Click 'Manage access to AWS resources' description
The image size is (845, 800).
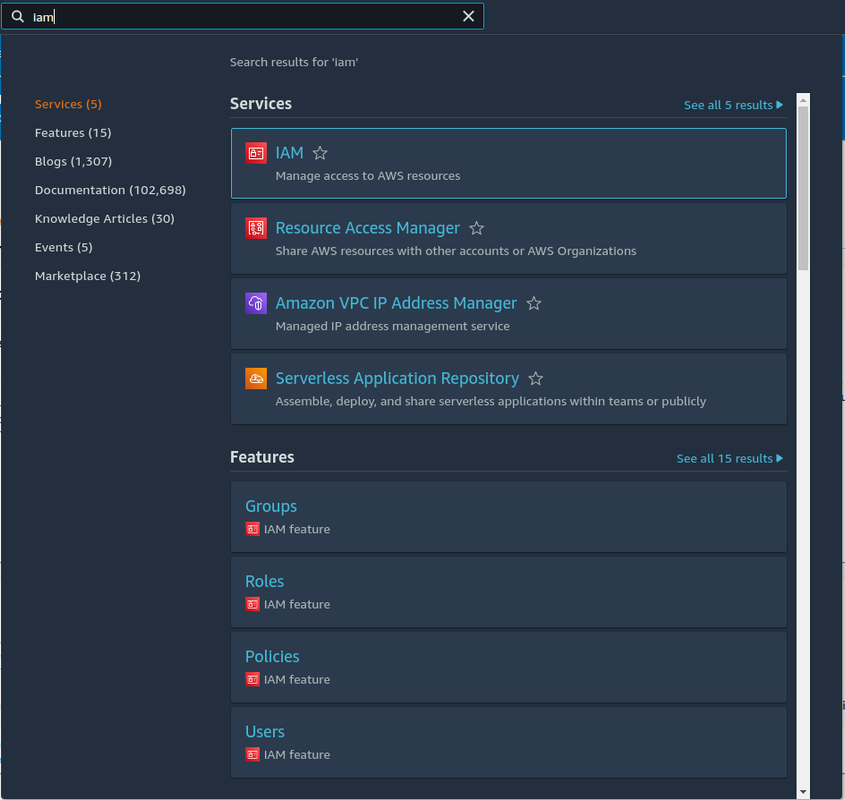[x=368, y=176]
